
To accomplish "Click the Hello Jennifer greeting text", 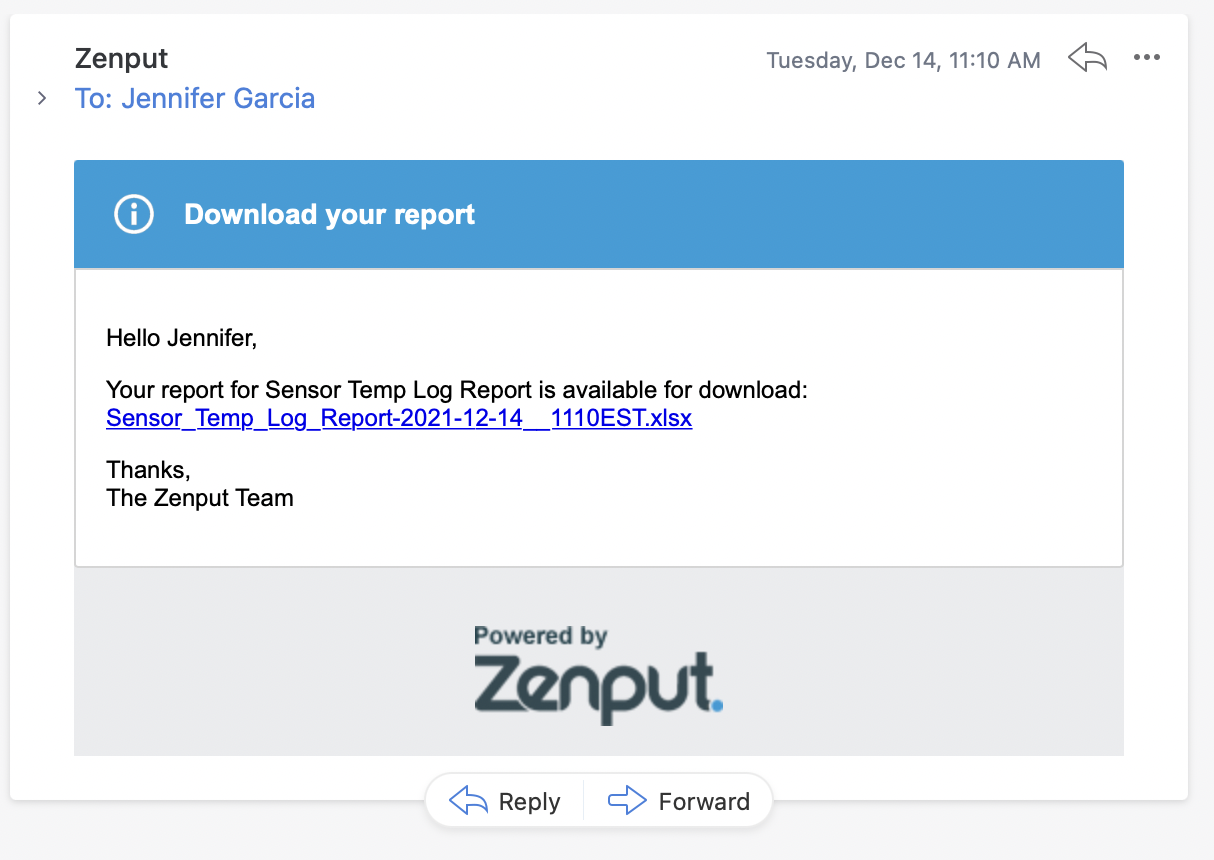I will (182, 338).
